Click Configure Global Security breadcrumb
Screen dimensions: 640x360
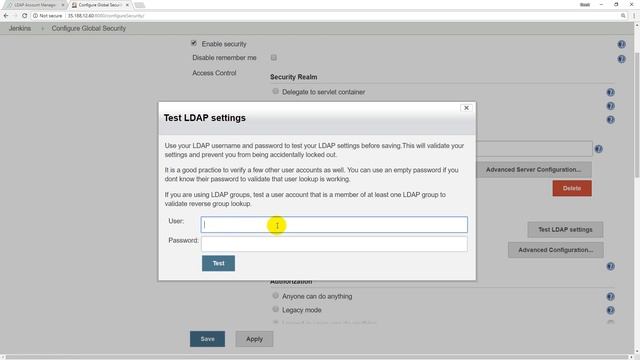(89, 28)
